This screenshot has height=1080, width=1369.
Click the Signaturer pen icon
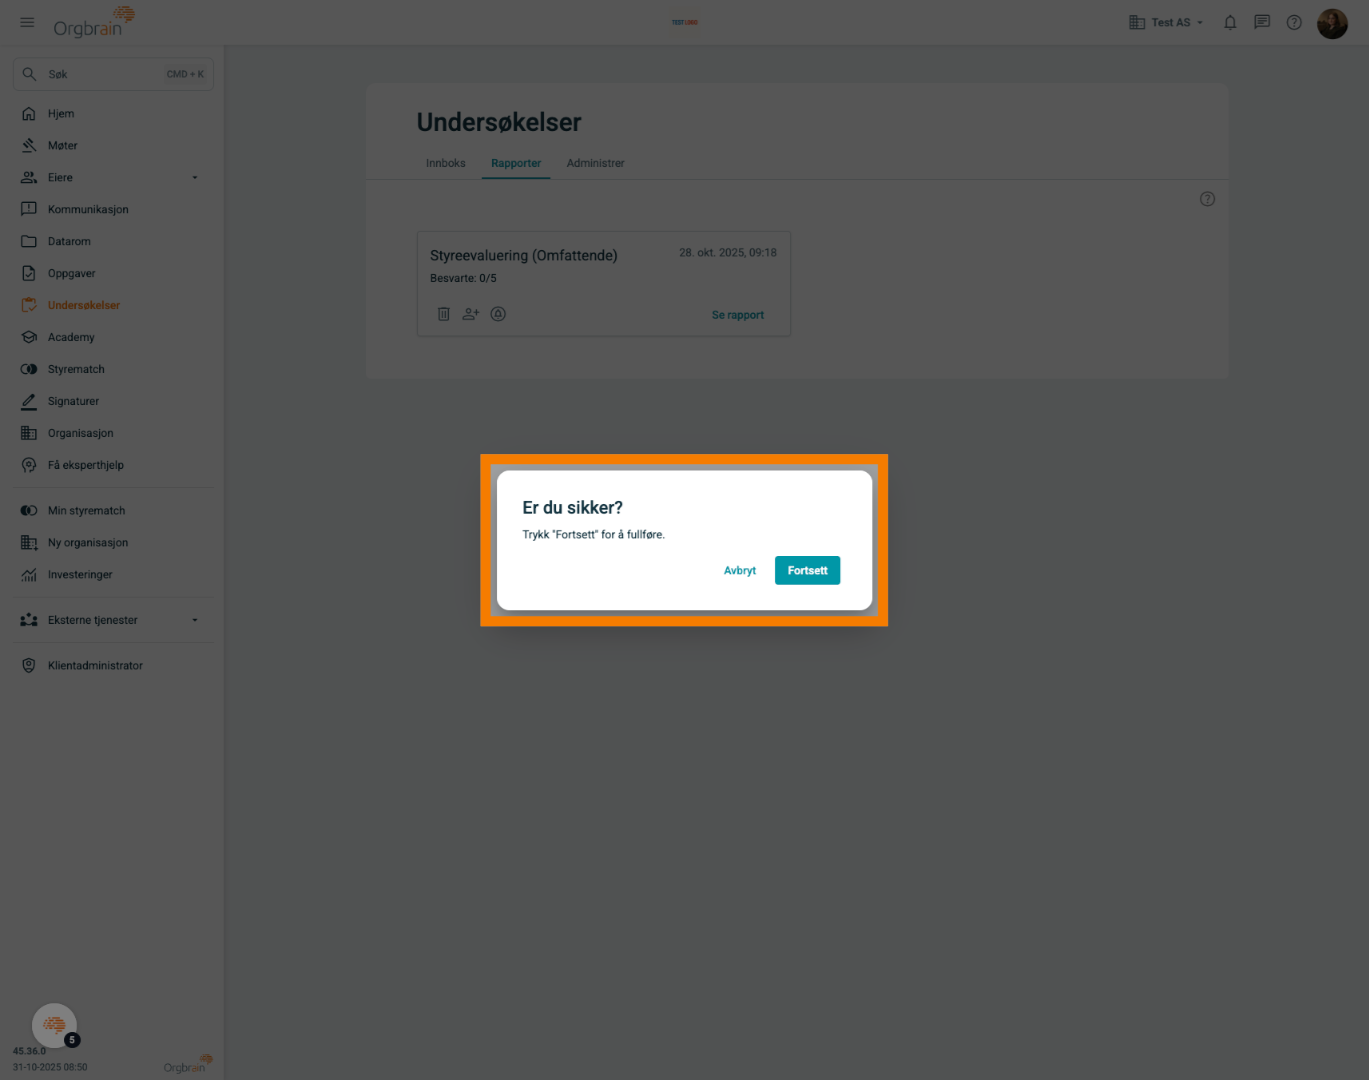tap(29, 402)
